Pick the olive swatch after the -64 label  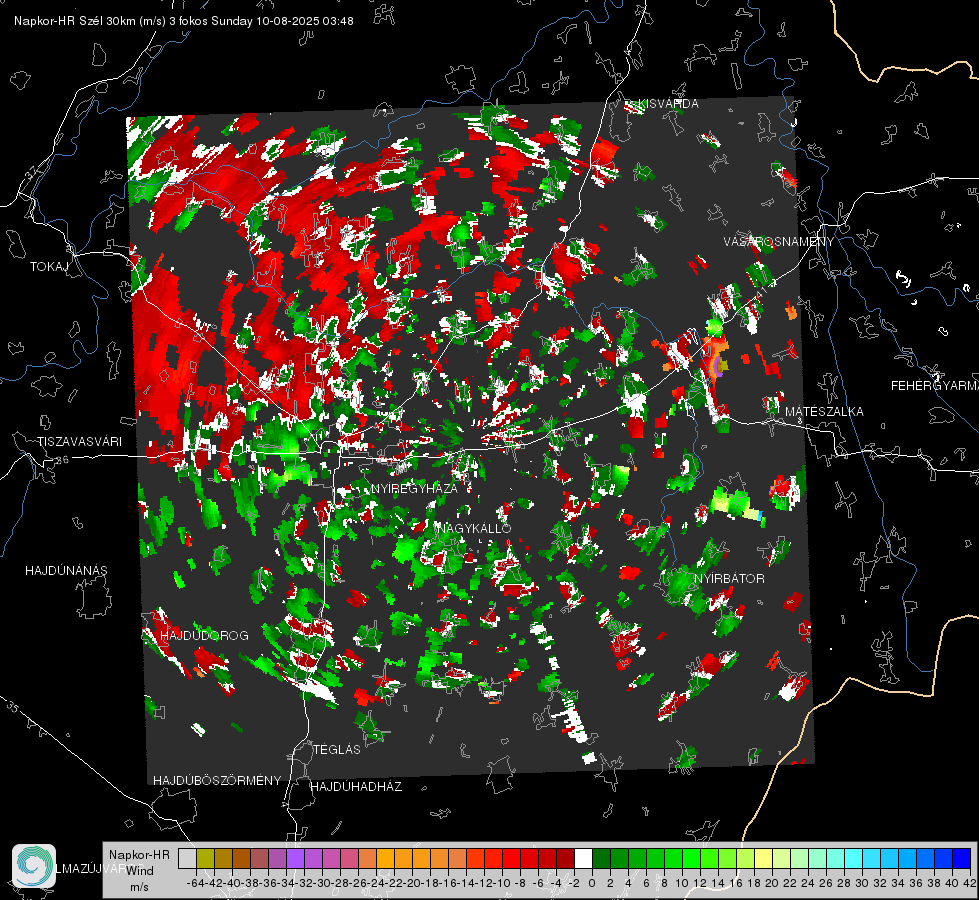click(x=205, y=858)
